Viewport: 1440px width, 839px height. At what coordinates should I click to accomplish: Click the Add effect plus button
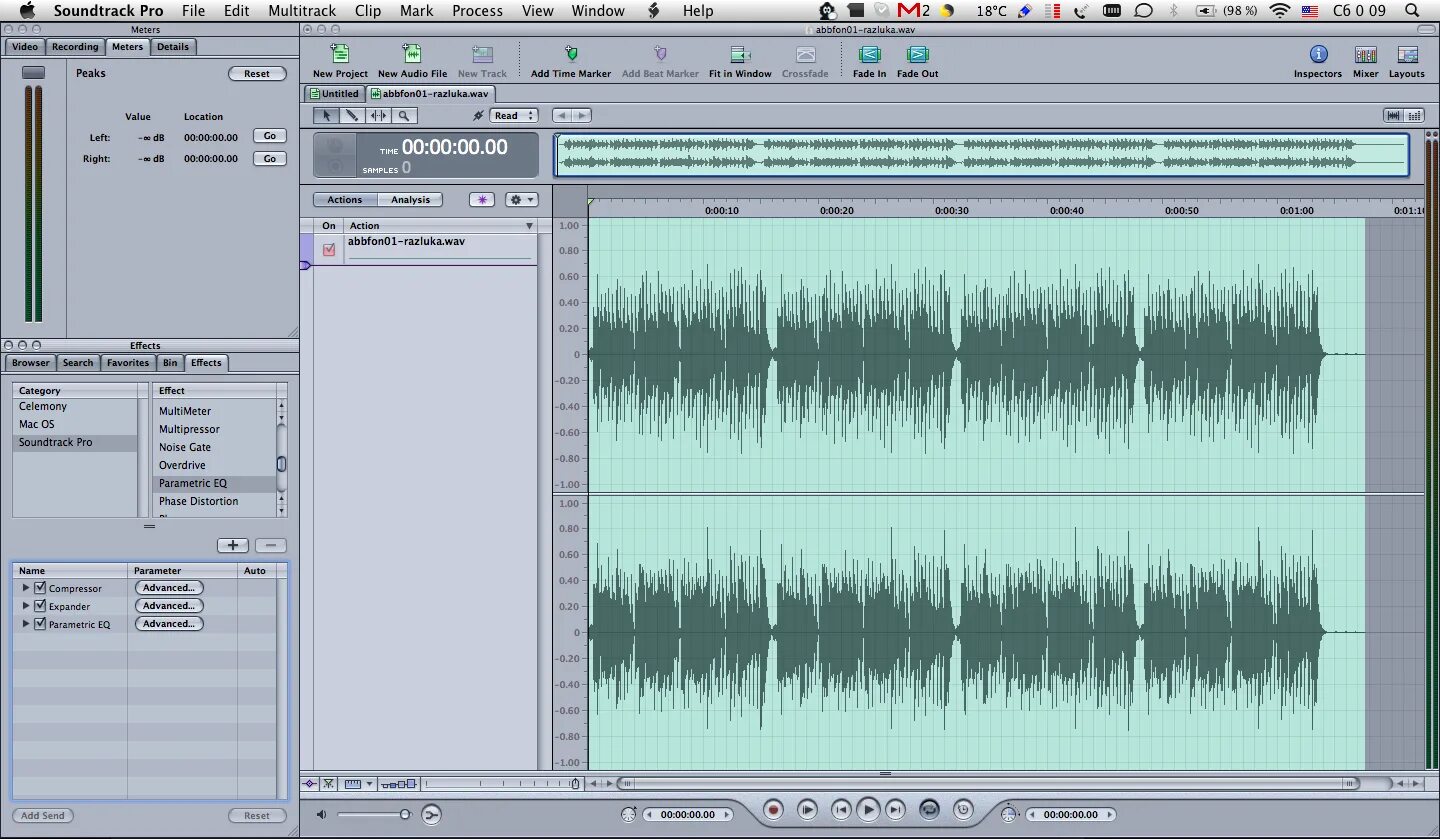(x=233, y=545)
